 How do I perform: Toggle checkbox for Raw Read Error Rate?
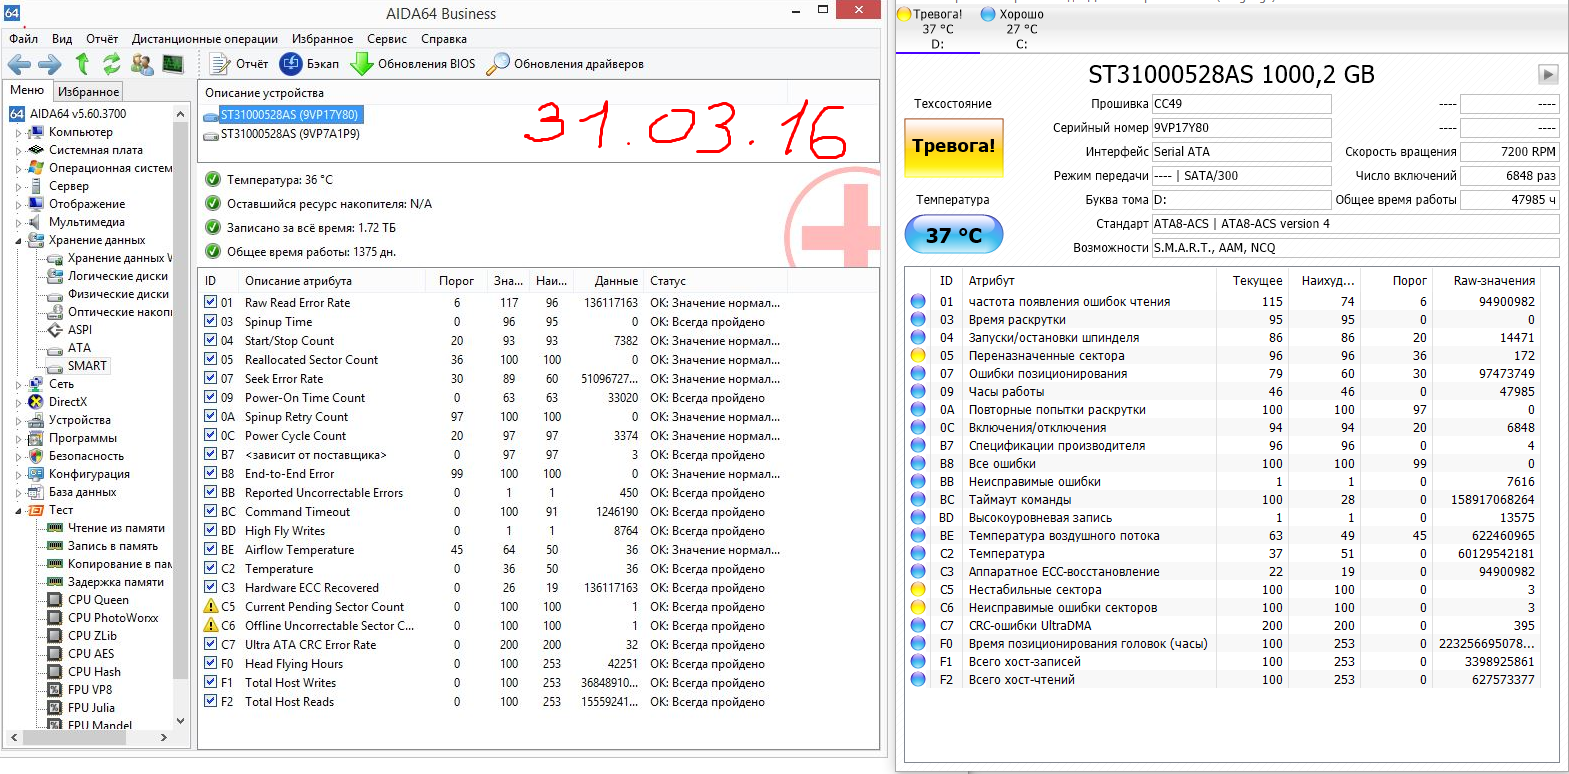click(211, 302)
